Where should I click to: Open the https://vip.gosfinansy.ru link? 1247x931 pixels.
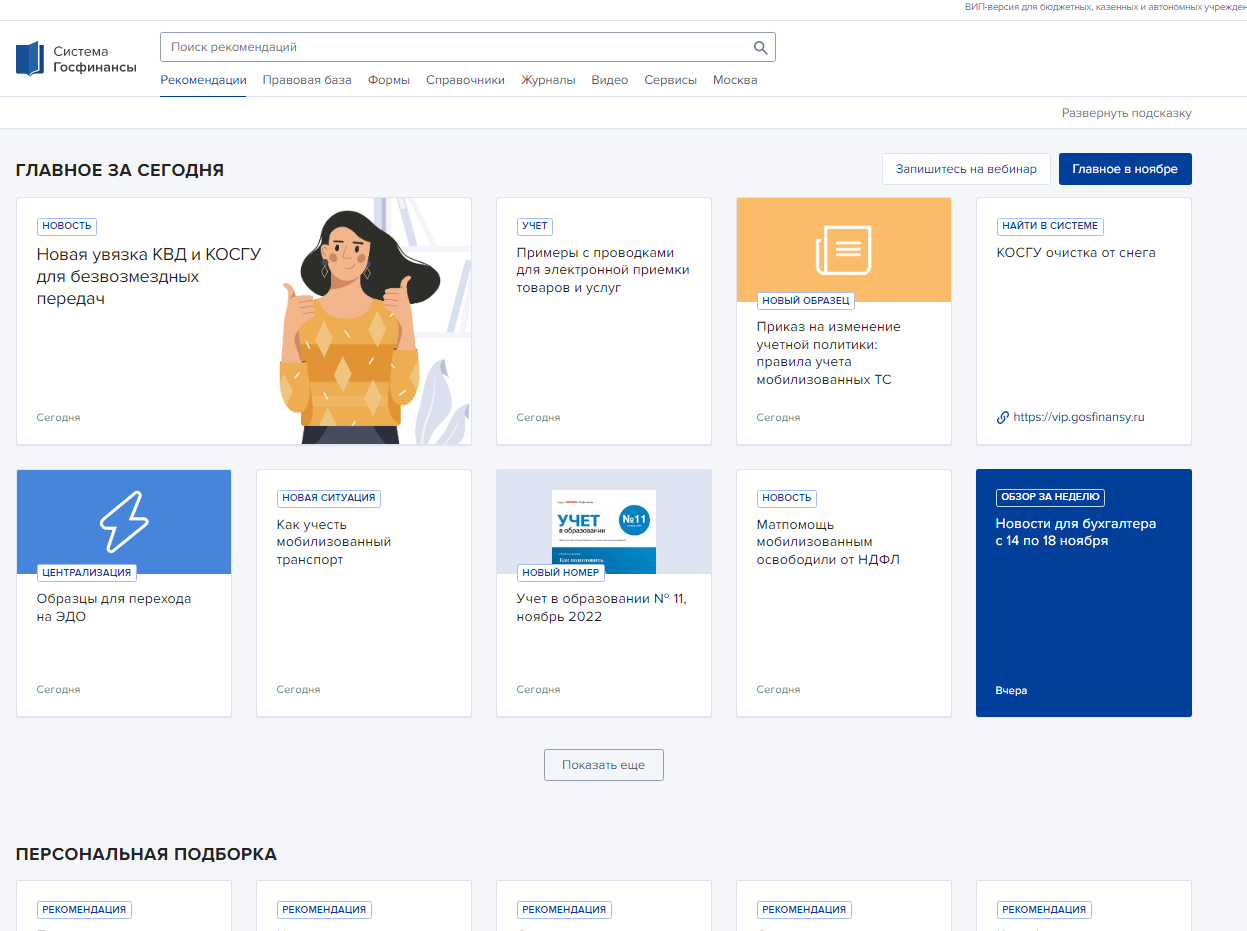point(1078,417)
